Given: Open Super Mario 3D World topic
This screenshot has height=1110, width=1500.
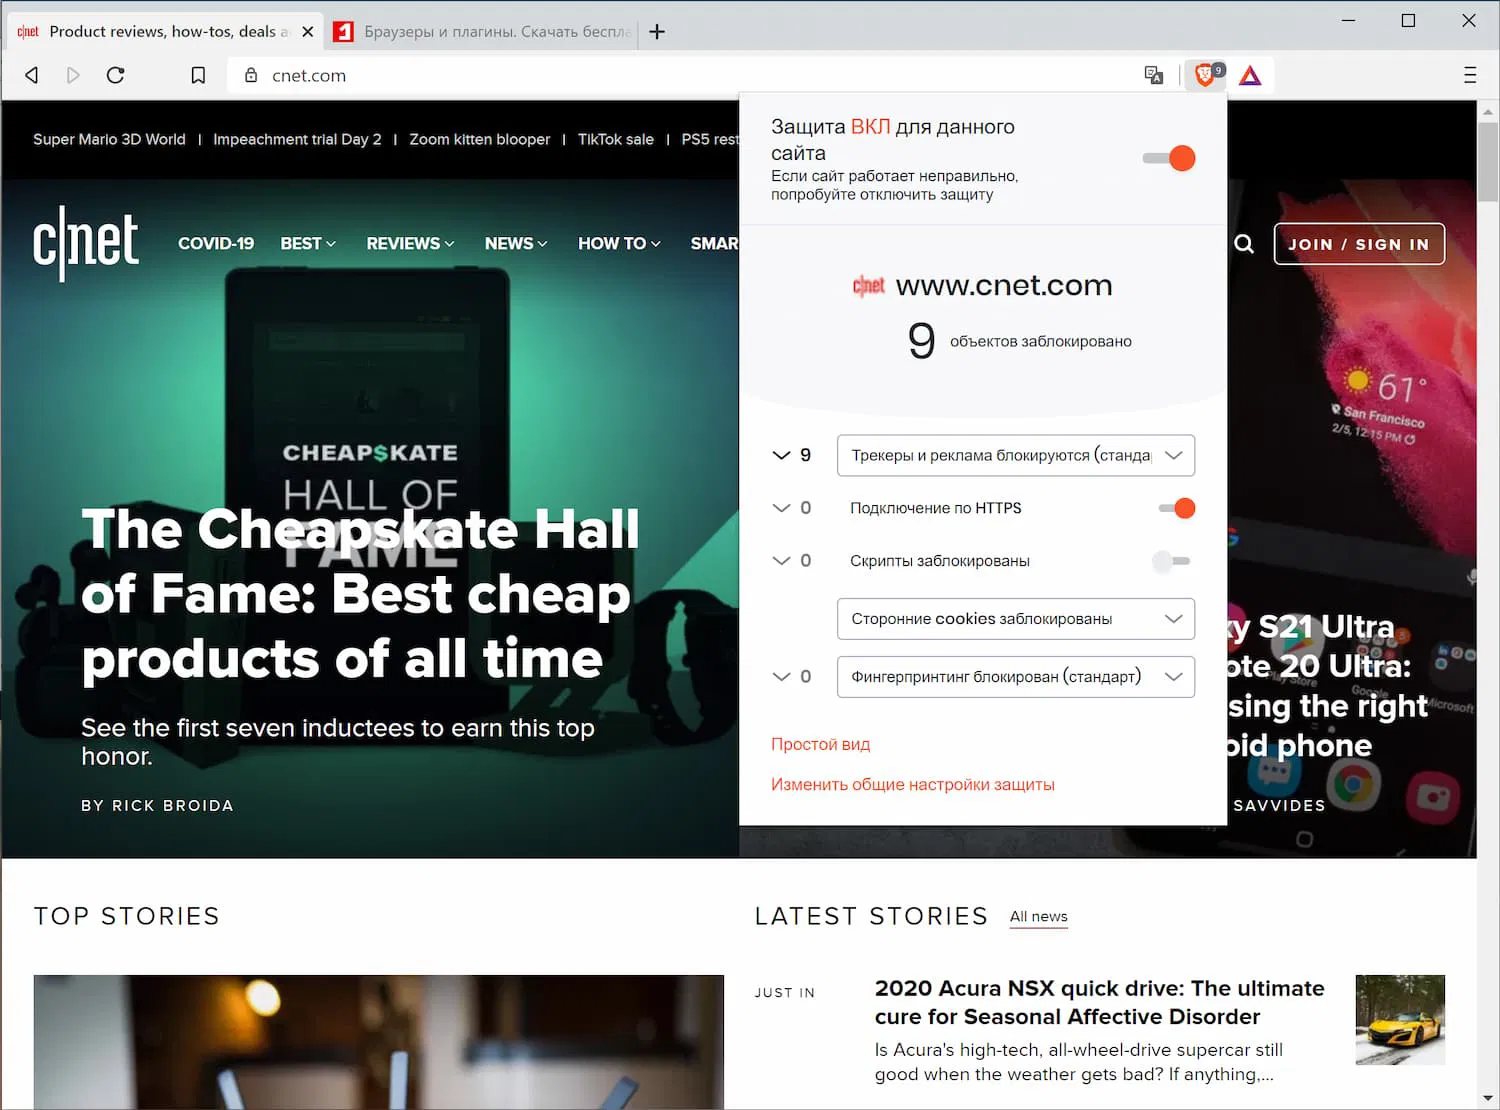Looking at the screenshot, I should coord(109,139).
